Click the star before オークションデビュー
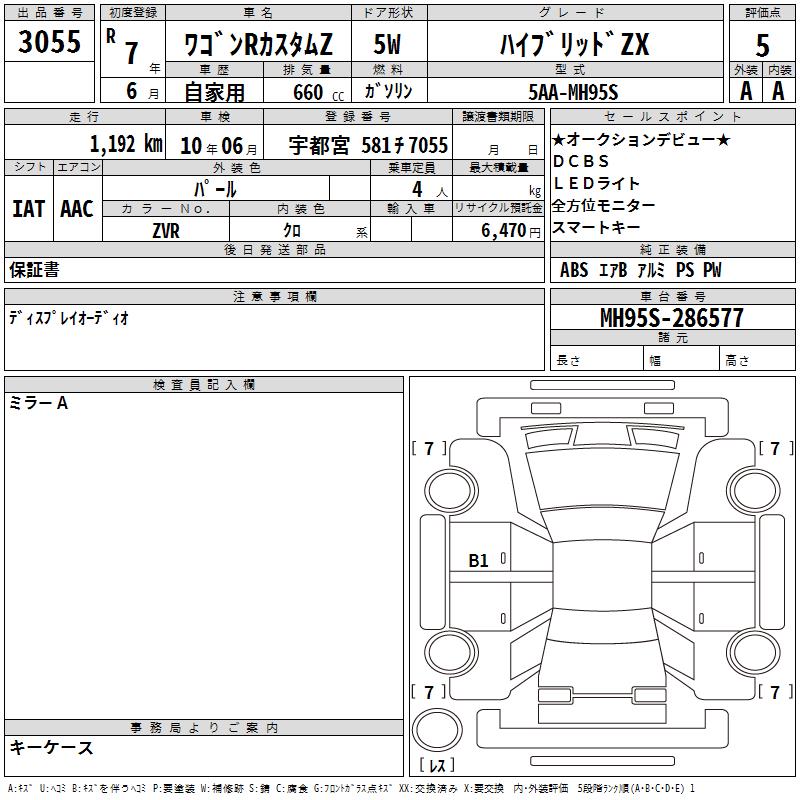Viewport: 800px width, 800px height. [559, 140]
